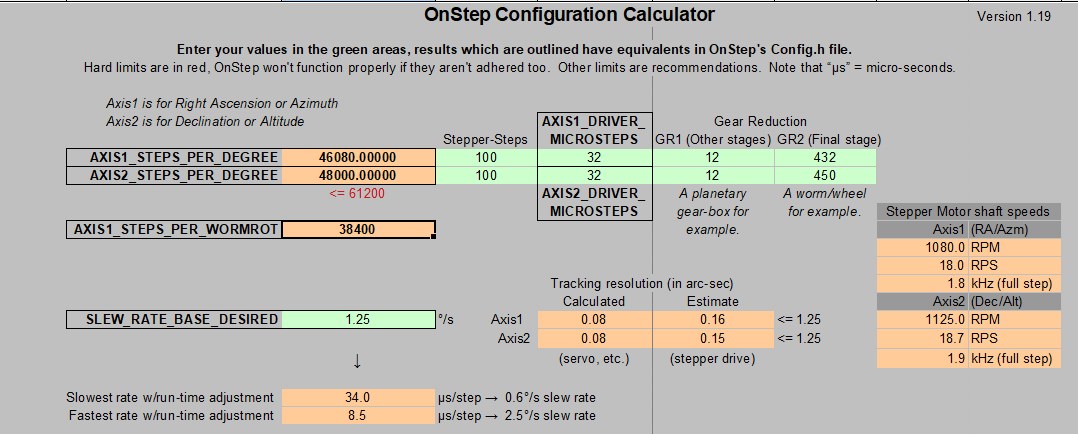Click the "GR1 (Other stages)" column heading
1078x434 pixels.
click(713, 140)
